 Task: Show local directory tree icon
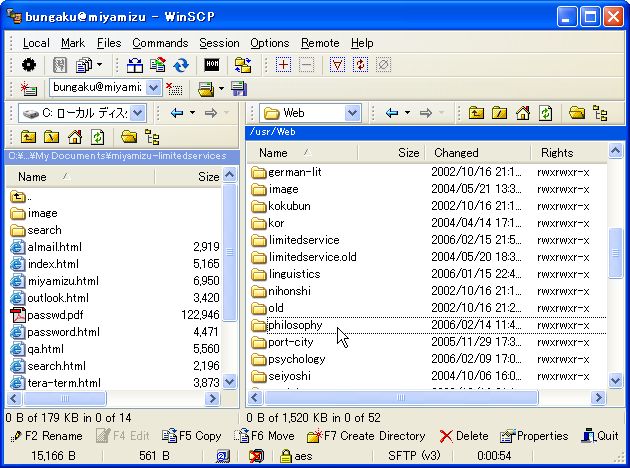coord(152,137)
